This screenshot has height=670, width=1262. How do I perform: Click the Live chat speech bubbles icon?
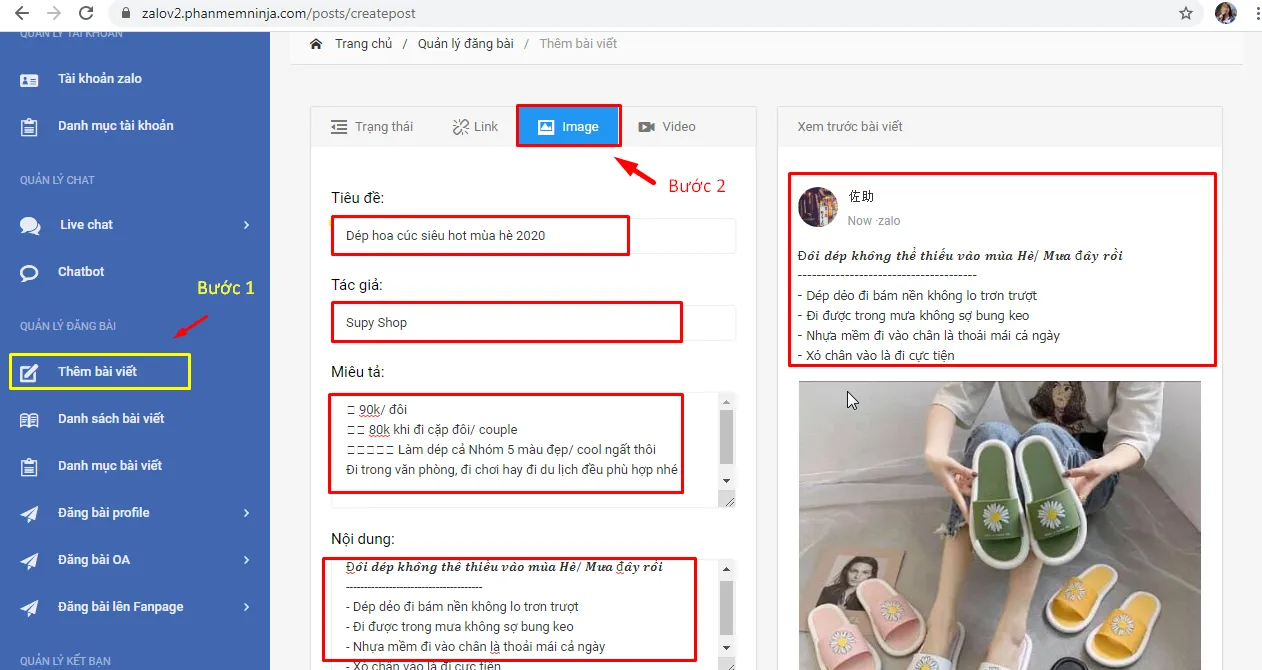coord(30,226)
